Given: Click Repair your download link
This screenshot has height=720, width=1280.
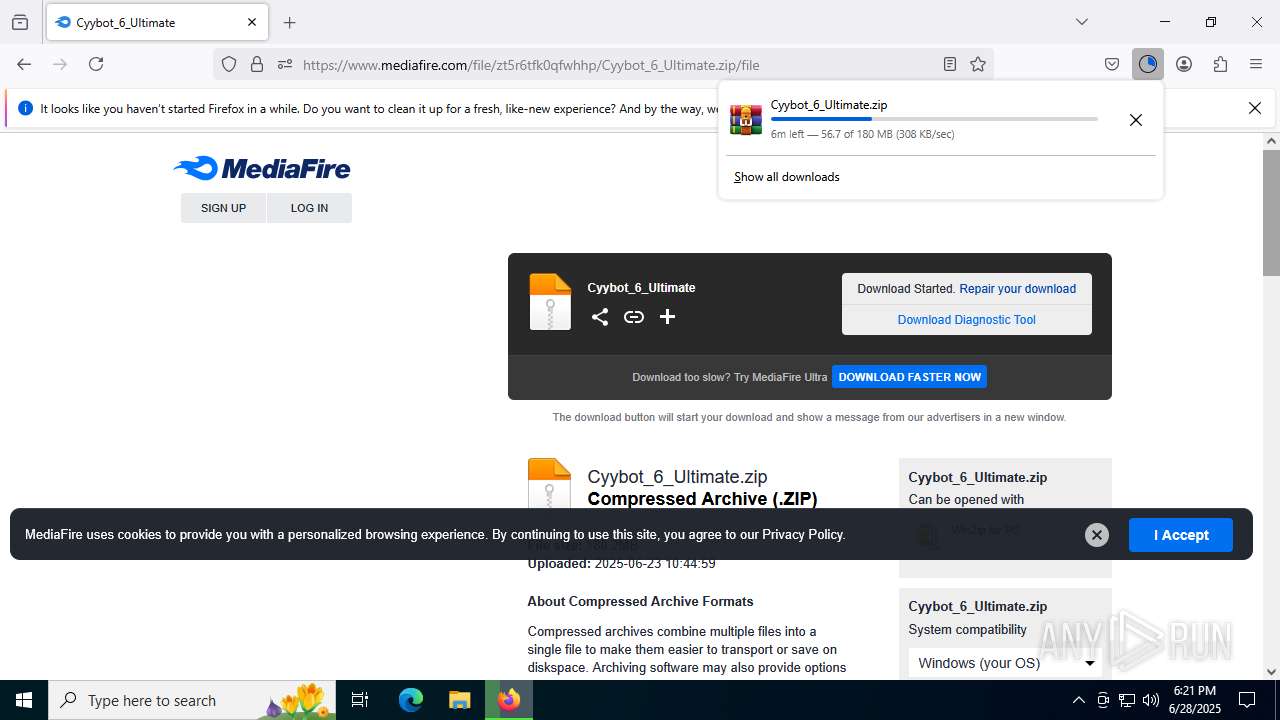Looking at the screenshot, I should [x=1018, y=289].
